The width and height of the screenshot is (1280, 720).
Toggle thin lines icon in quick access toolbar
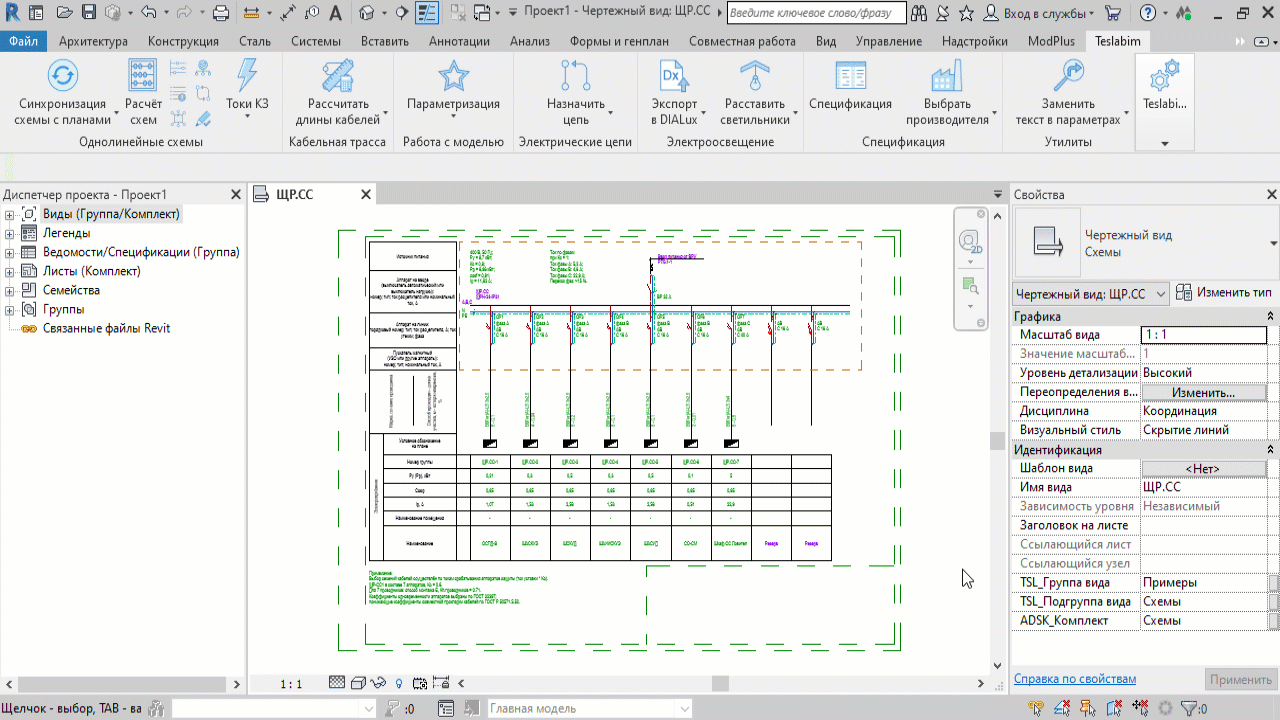coord(427,13)
